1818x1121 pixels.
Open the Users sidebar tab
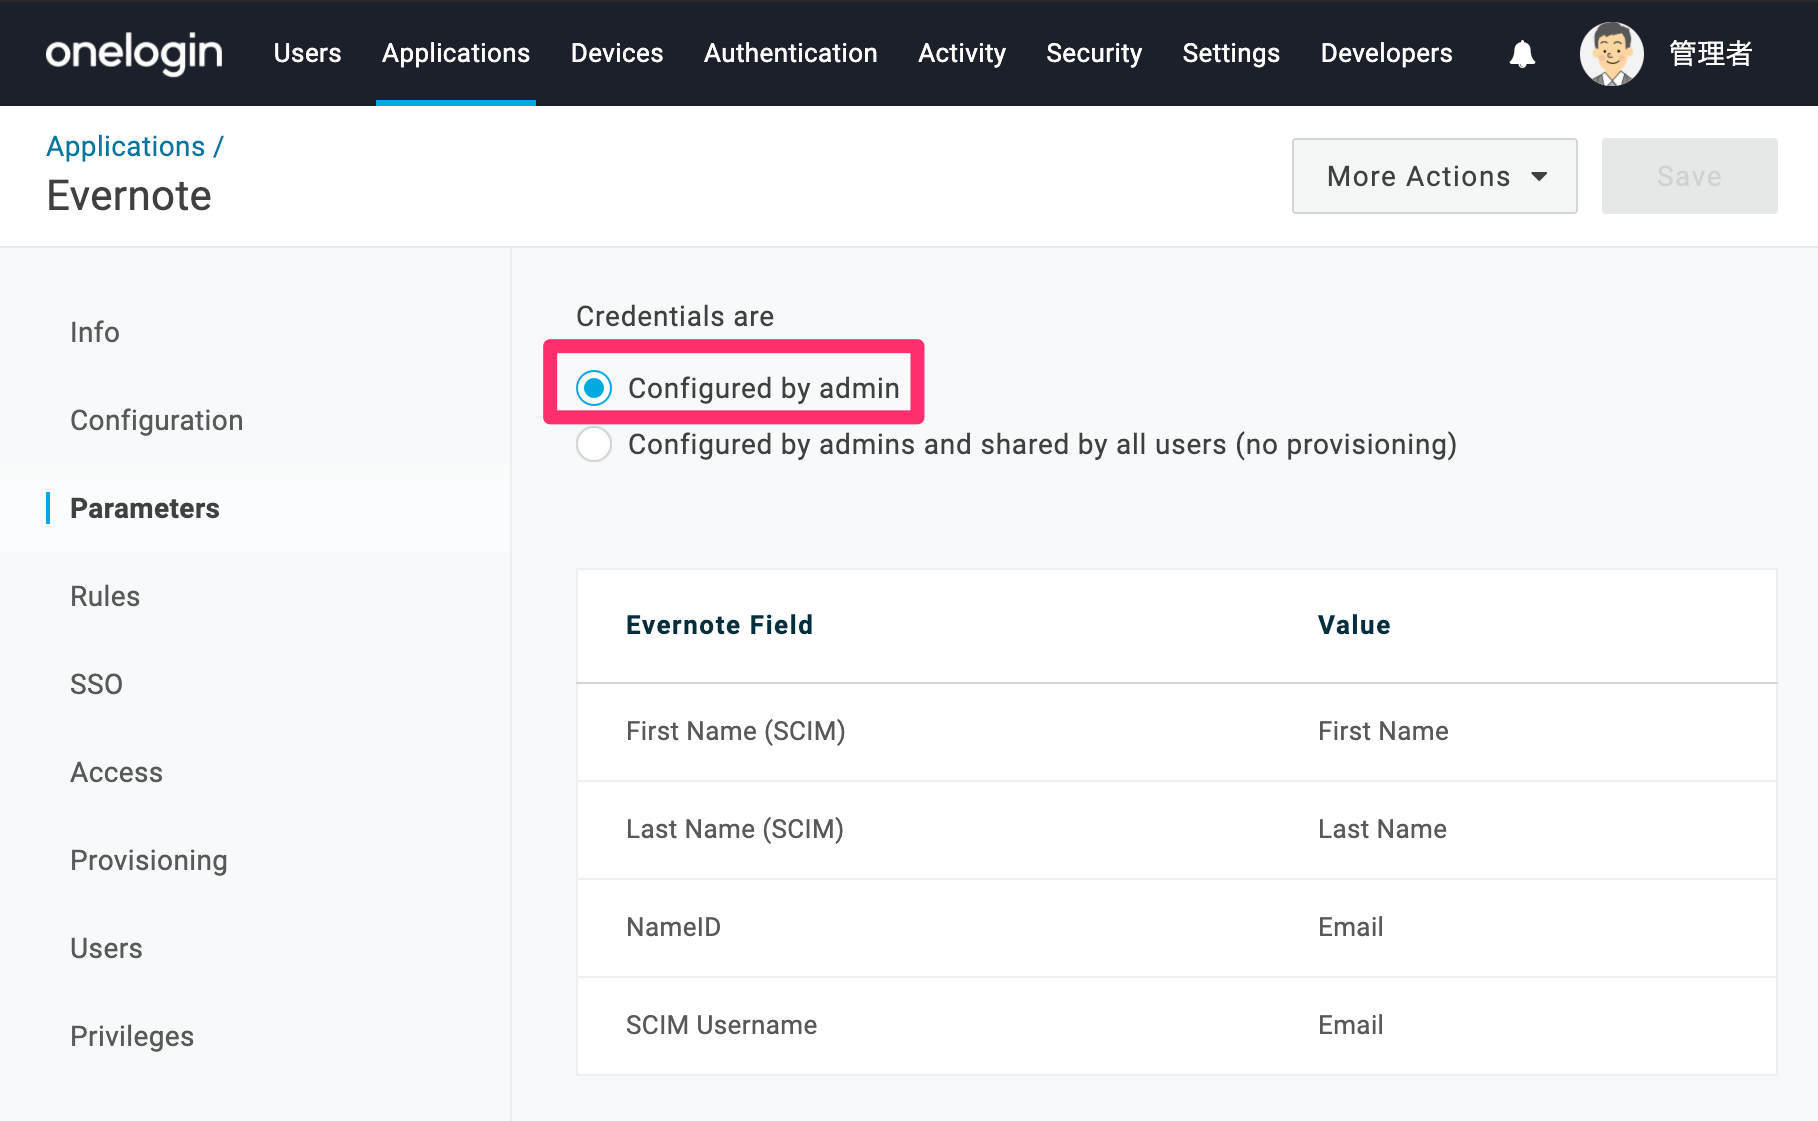click(106, 948)
